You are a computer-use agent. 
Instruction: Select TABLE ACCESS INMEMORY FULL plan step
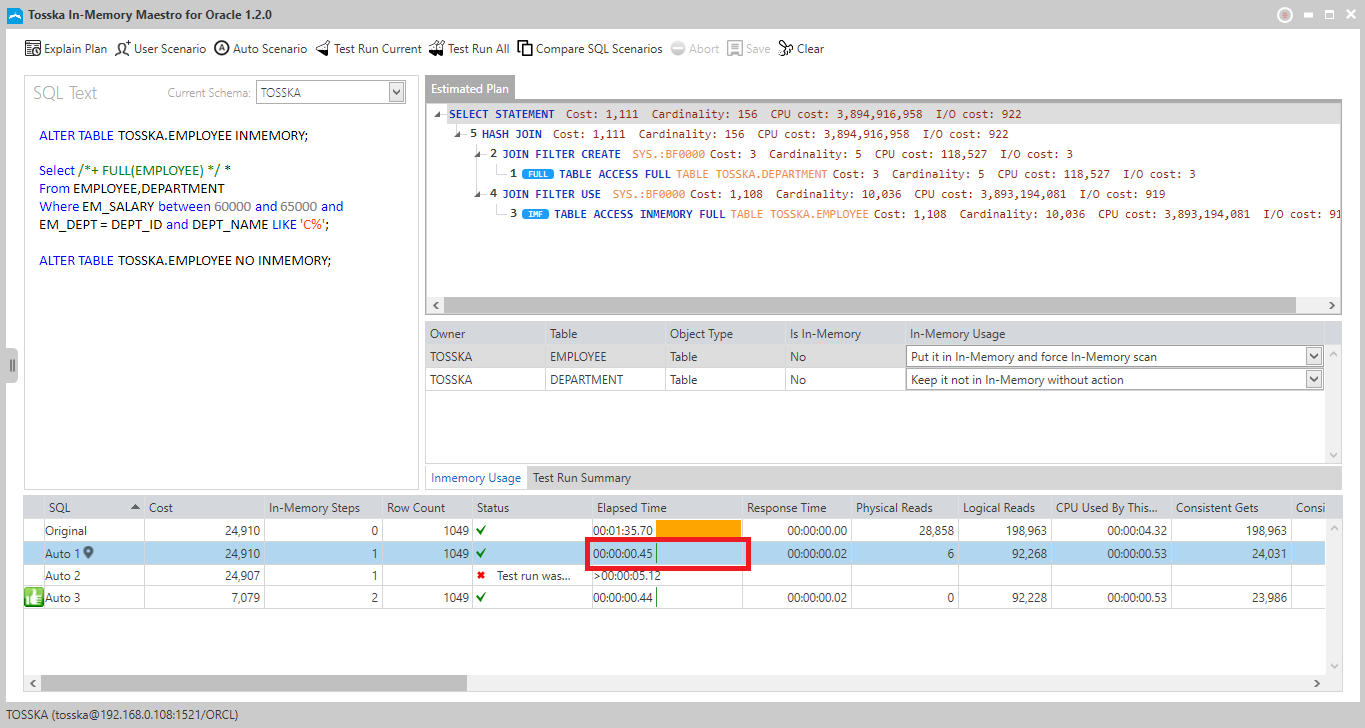[925, 214]
